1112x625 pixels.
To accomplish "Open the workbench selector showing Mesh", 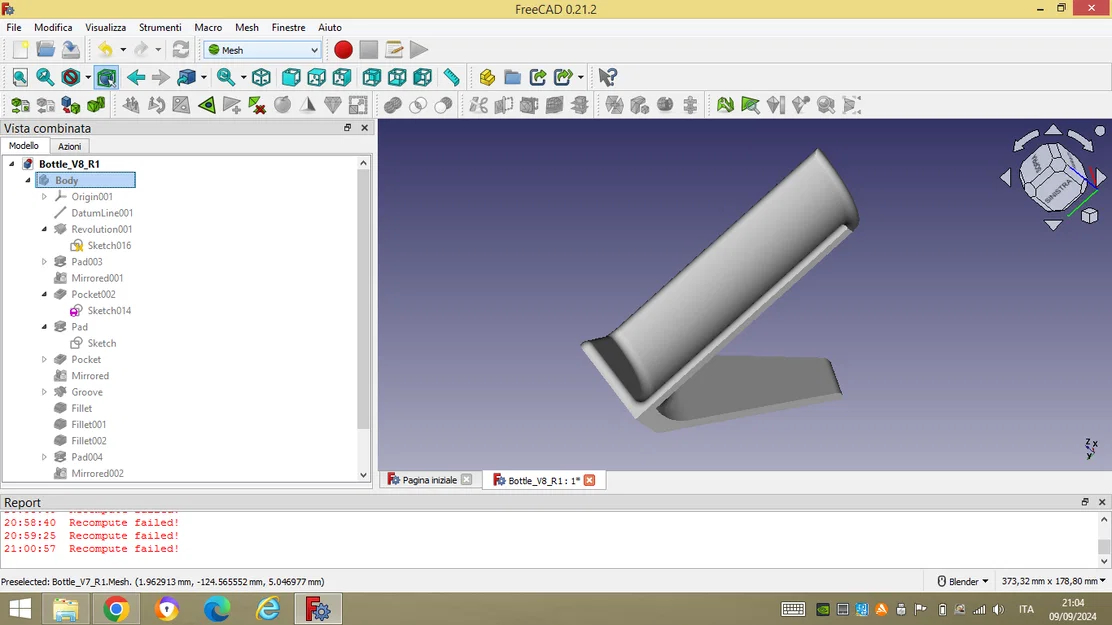I will coord(262,50).
